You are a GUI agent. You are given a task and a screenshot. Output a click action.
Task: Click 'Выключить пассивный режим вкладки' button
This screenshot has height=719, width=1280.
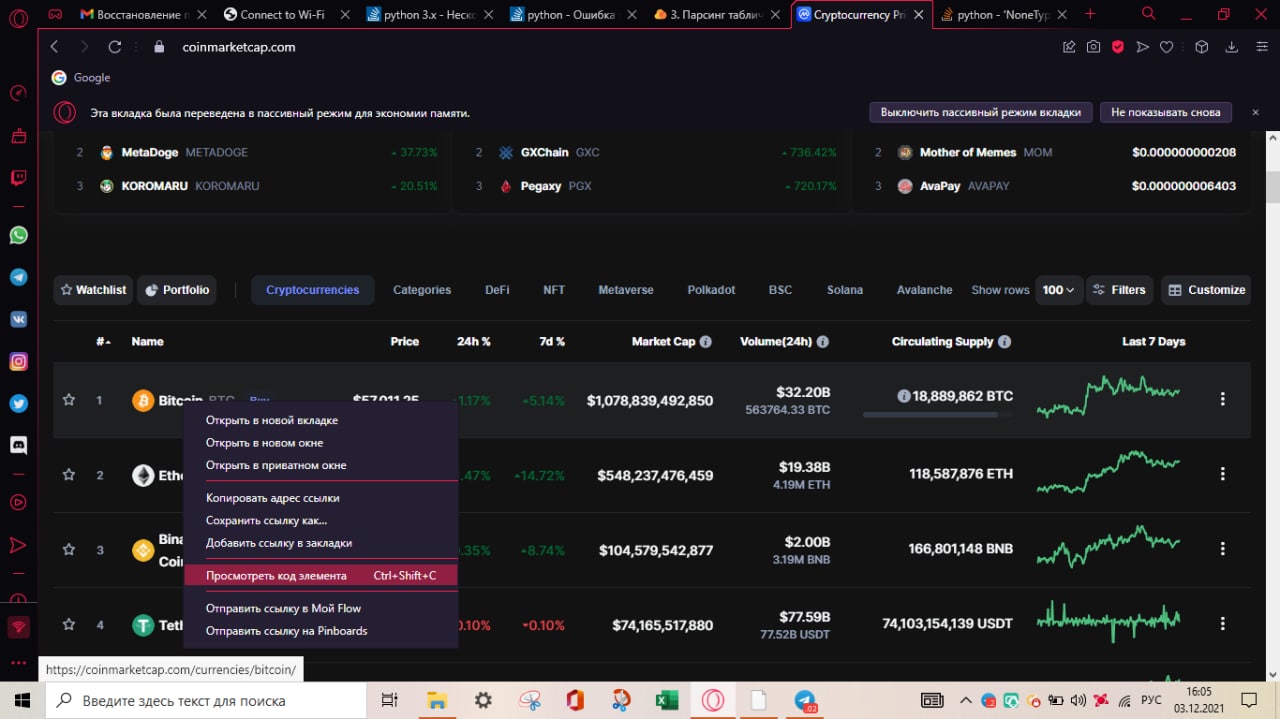(980, 112)
